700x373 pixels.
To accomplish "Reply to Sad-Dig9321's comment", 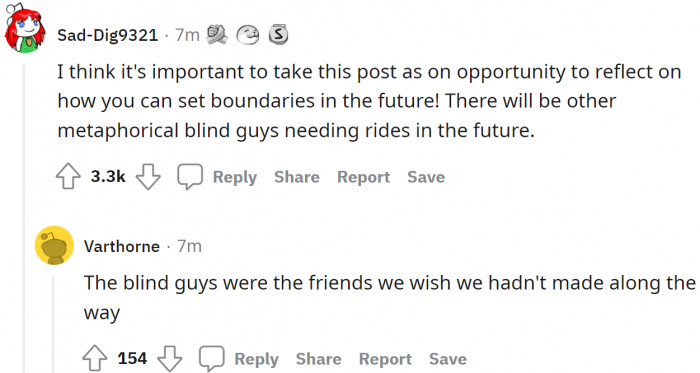I will click(235, 177).
